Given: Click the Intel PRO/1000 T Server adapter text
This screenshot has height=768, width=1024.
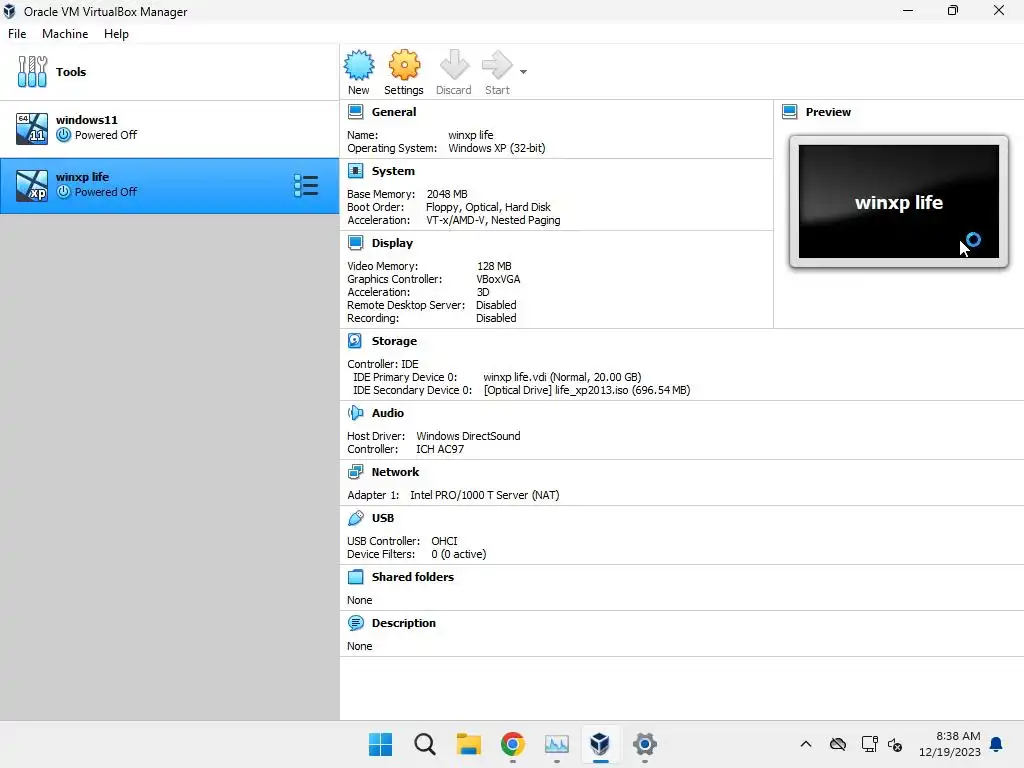Looking at the screenshot, I should (485, 495).
